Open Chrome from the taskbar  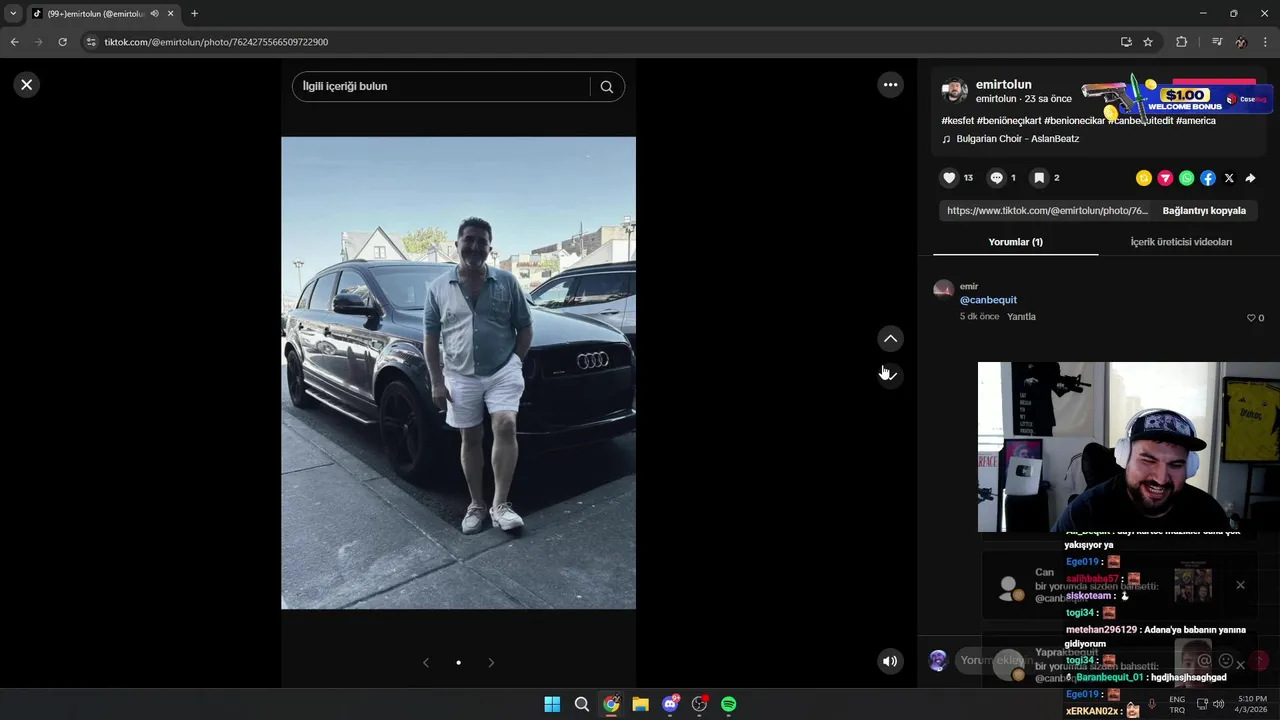pos(611,704)
